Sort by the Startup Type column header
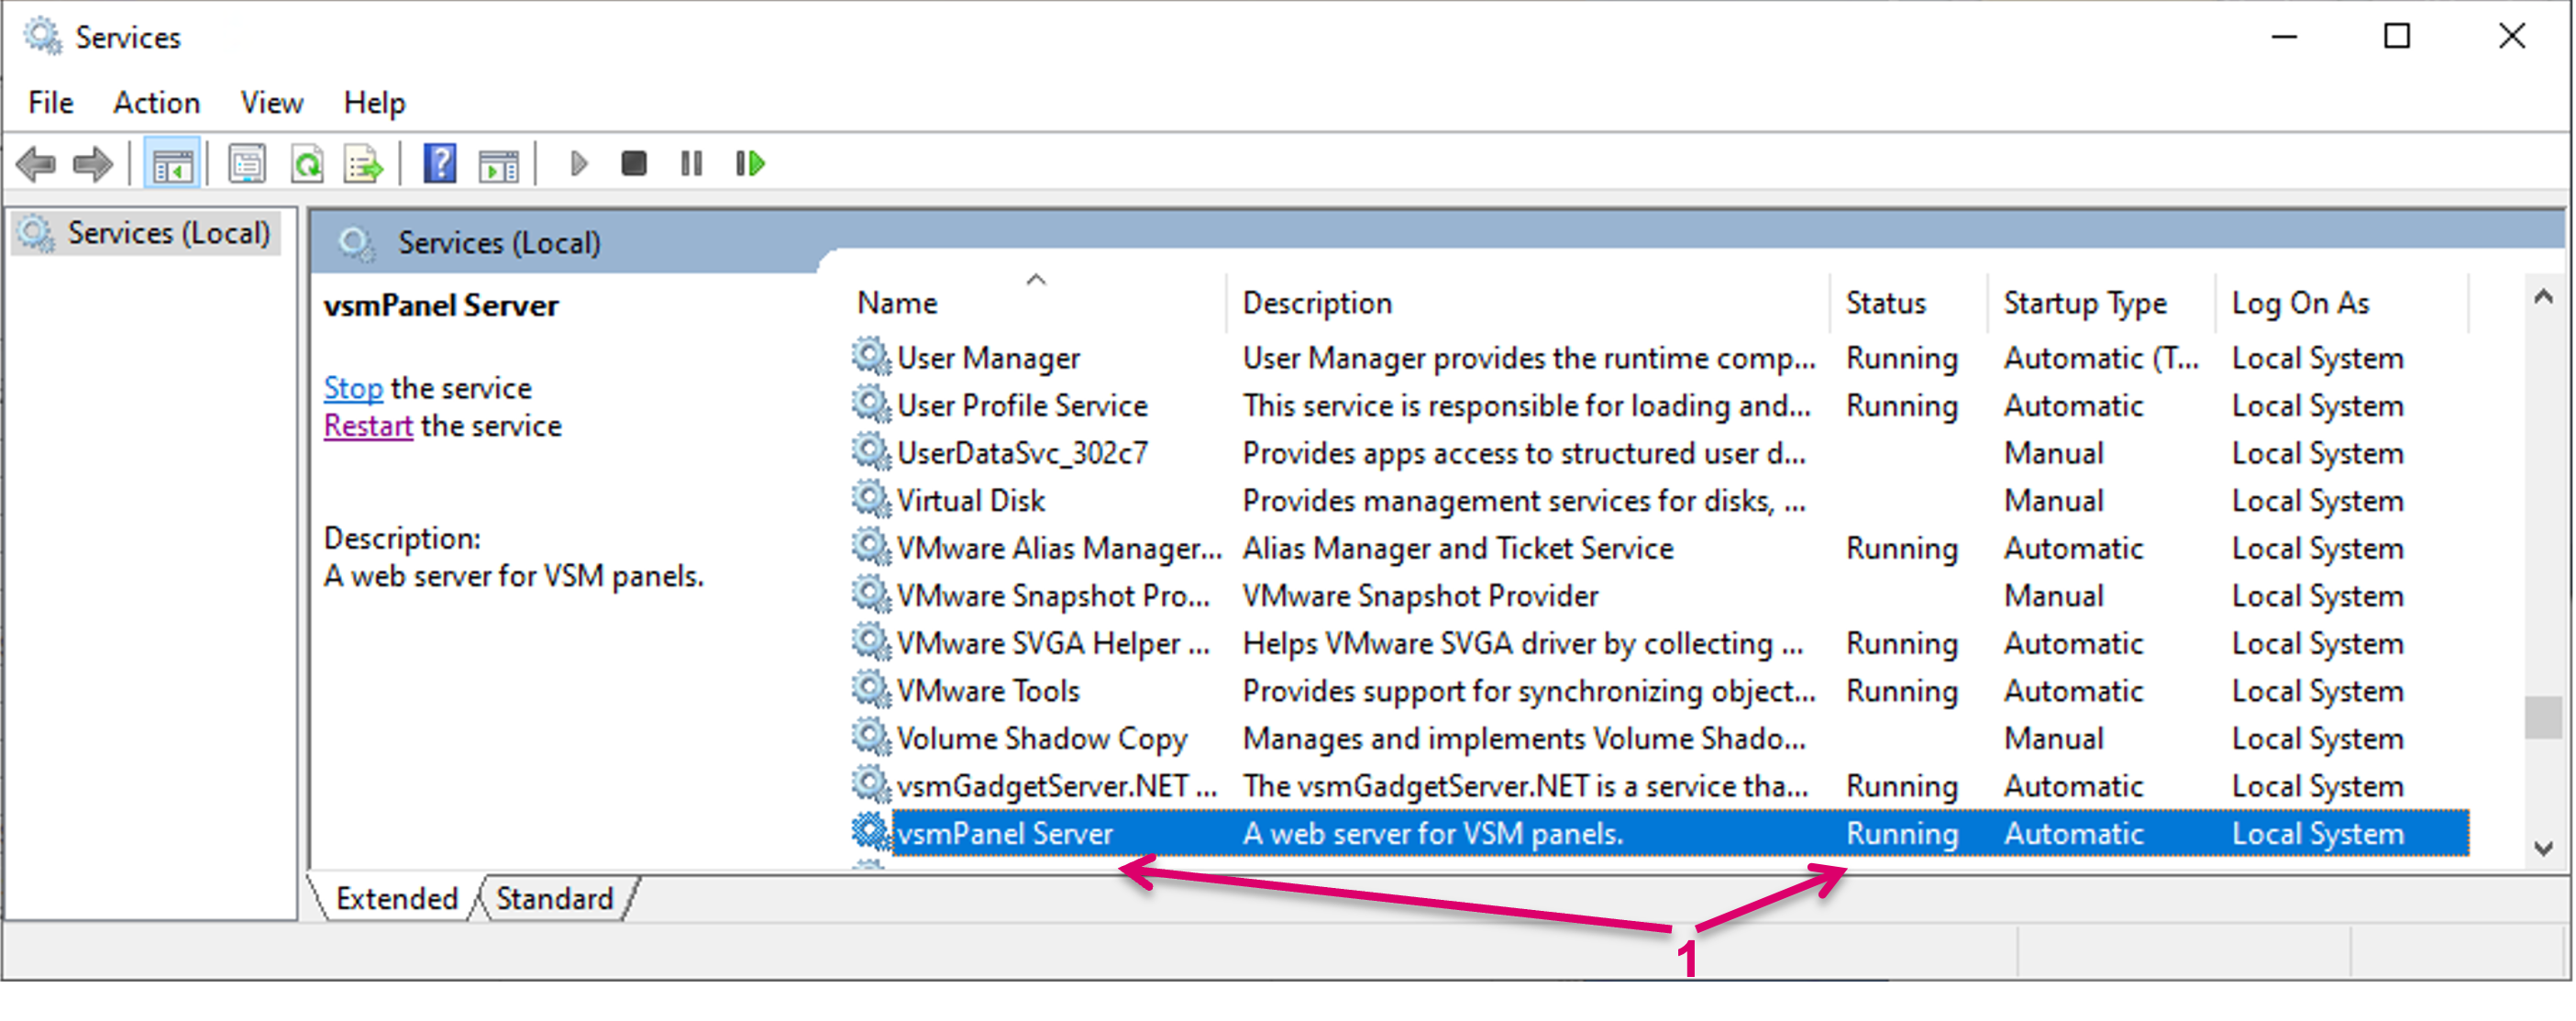Image resolution: width=2576 pixels, height=1021 pixels. tap(2084, 303)
